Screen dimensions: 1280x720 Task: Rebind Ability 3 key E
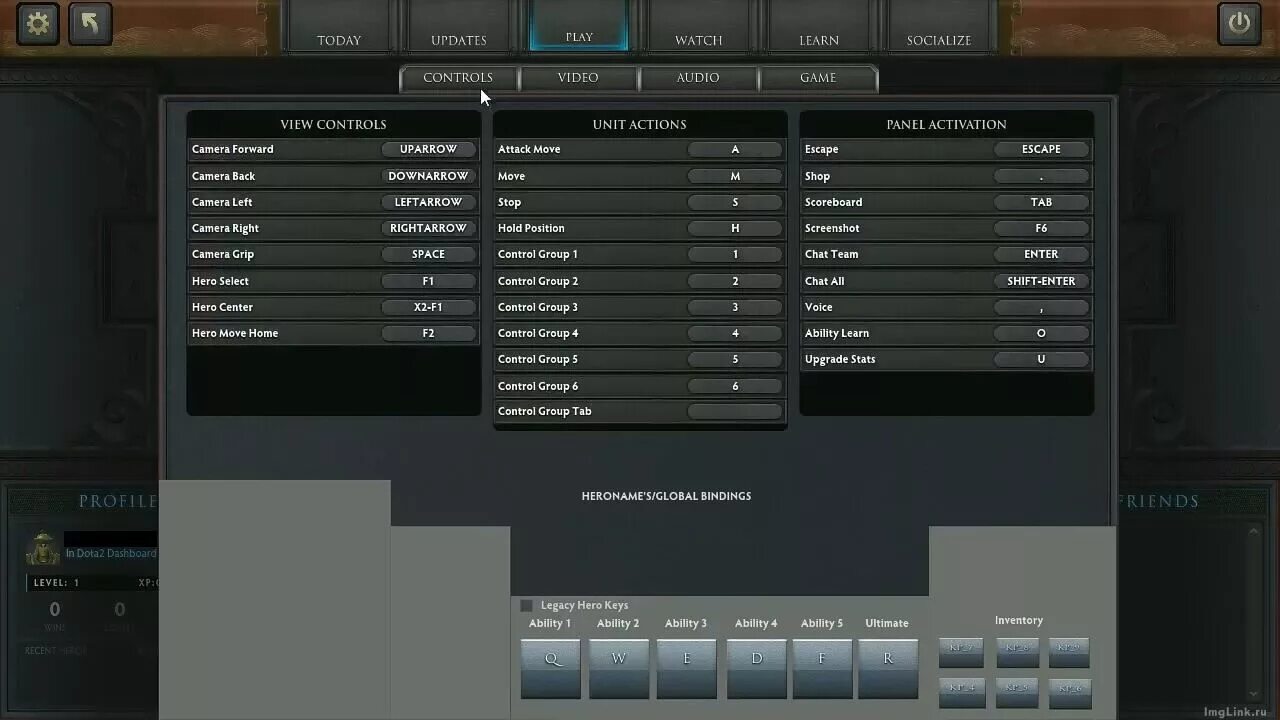coord(687,667)
